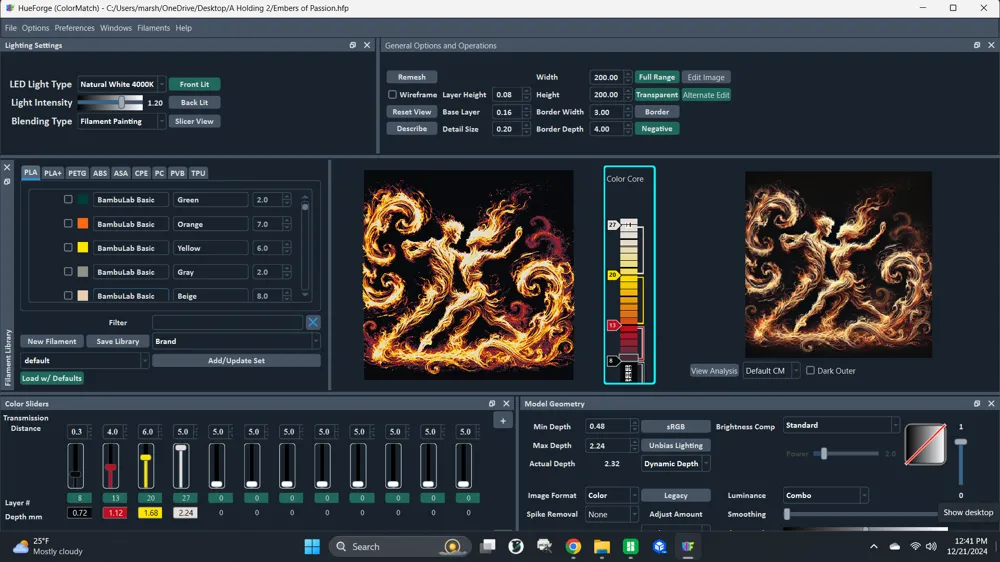Float the Lighting Settings panel
This screenshot has width=1000, height=562.
point(353,45)
